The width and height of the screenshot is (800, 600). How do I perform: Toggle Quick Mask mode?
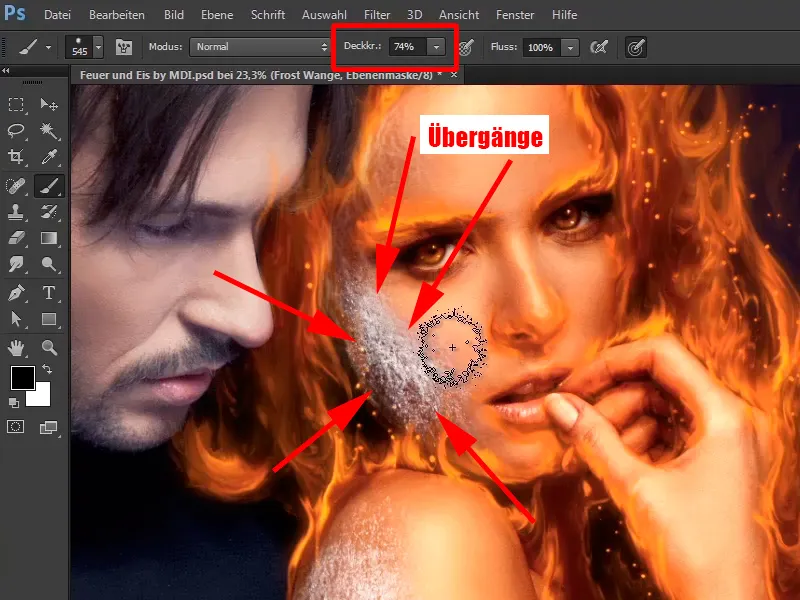tap(16, 427)
